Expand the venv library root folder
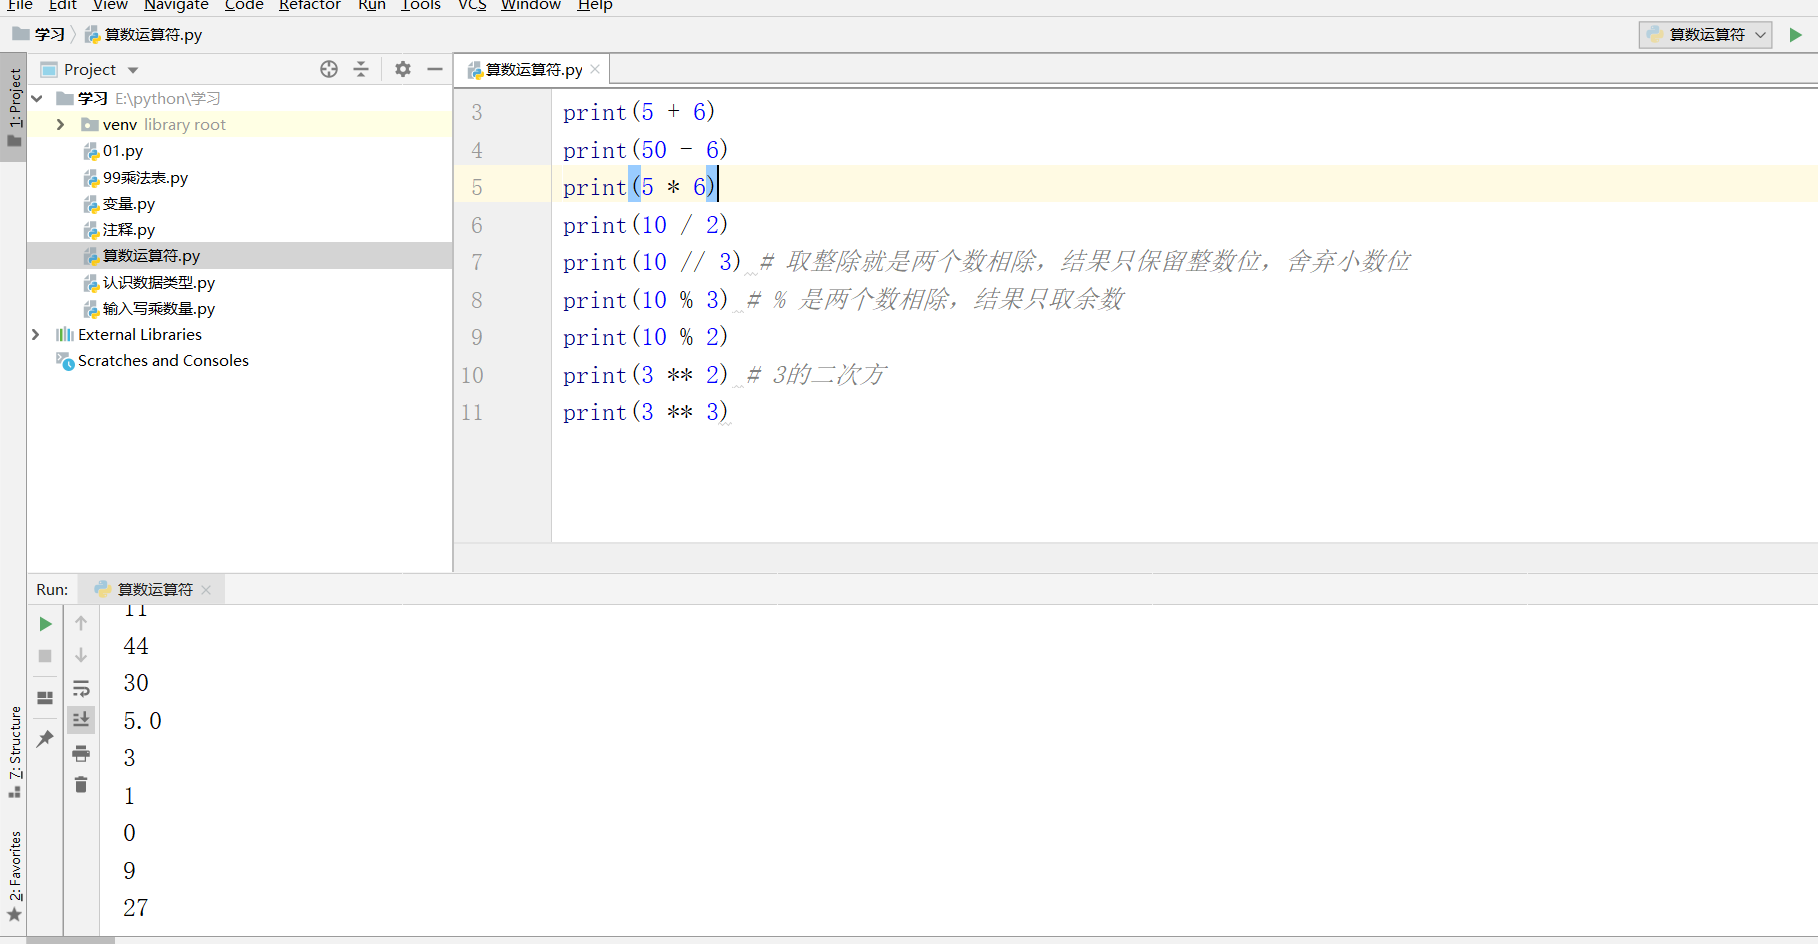1818x944 pixels. [x=60, y=124]
